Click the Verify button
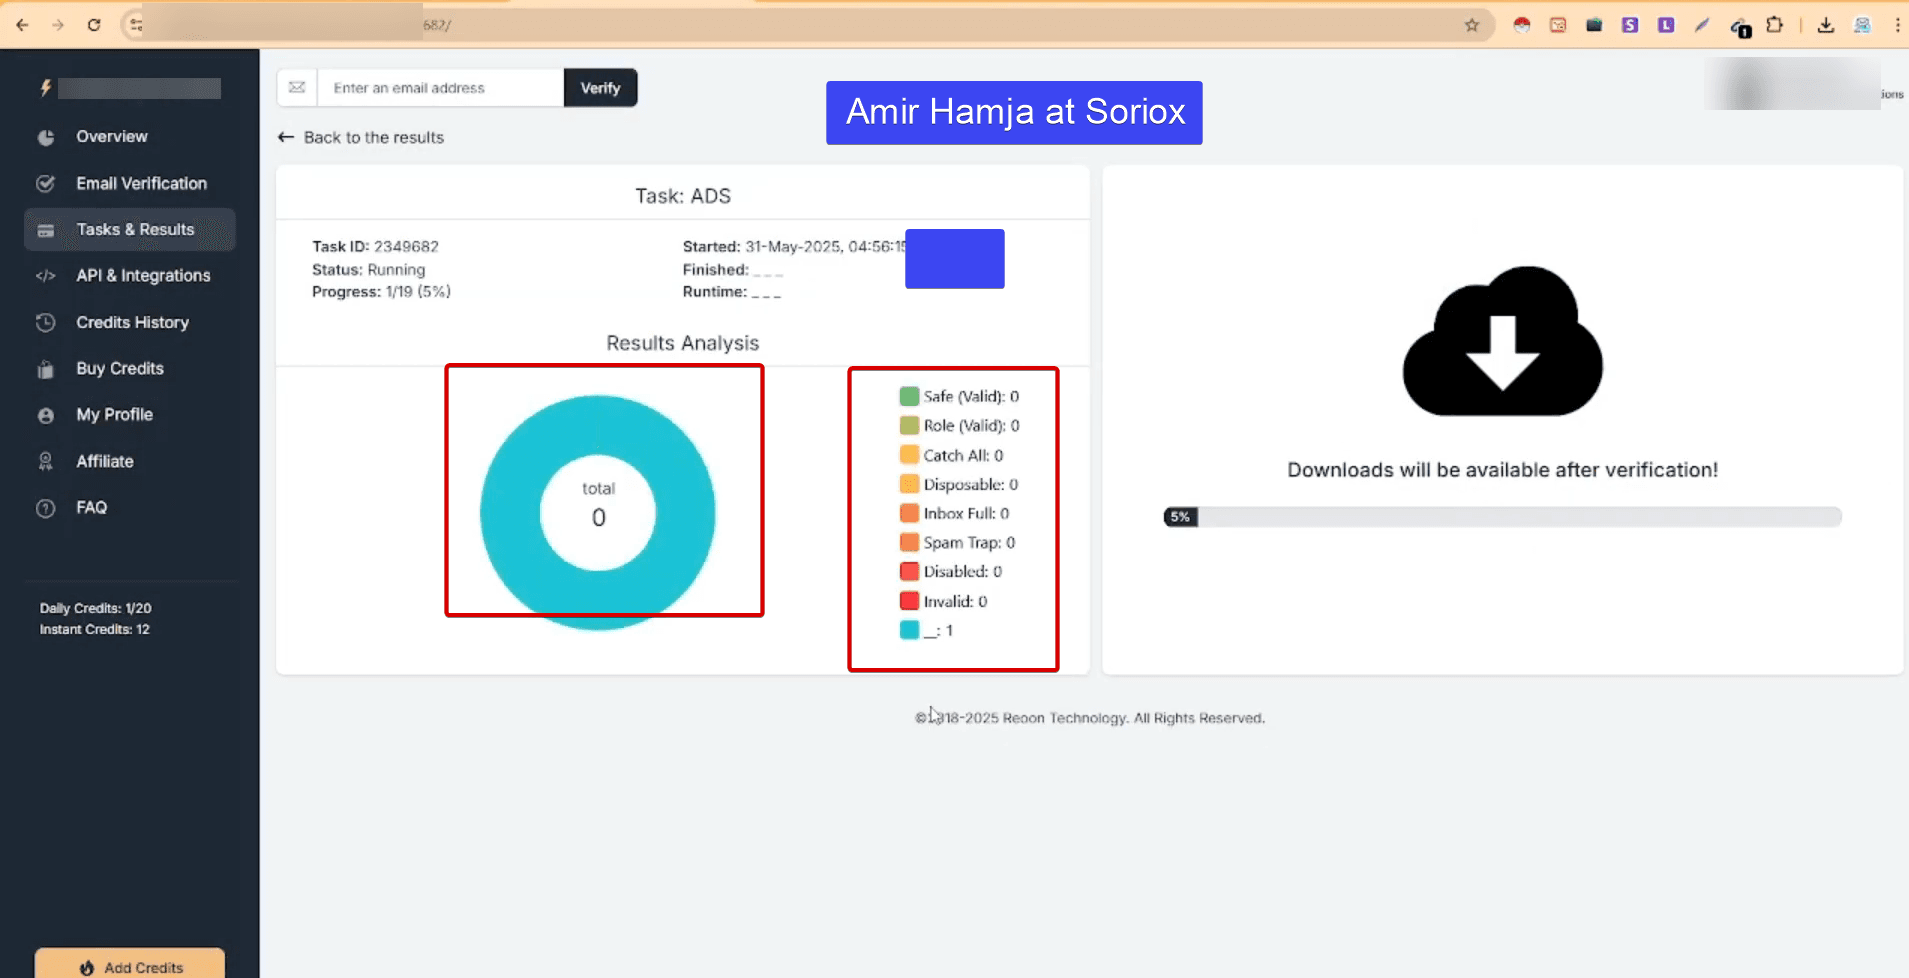The width and height of the screenshot is (1909, 978). pos(600,88)
